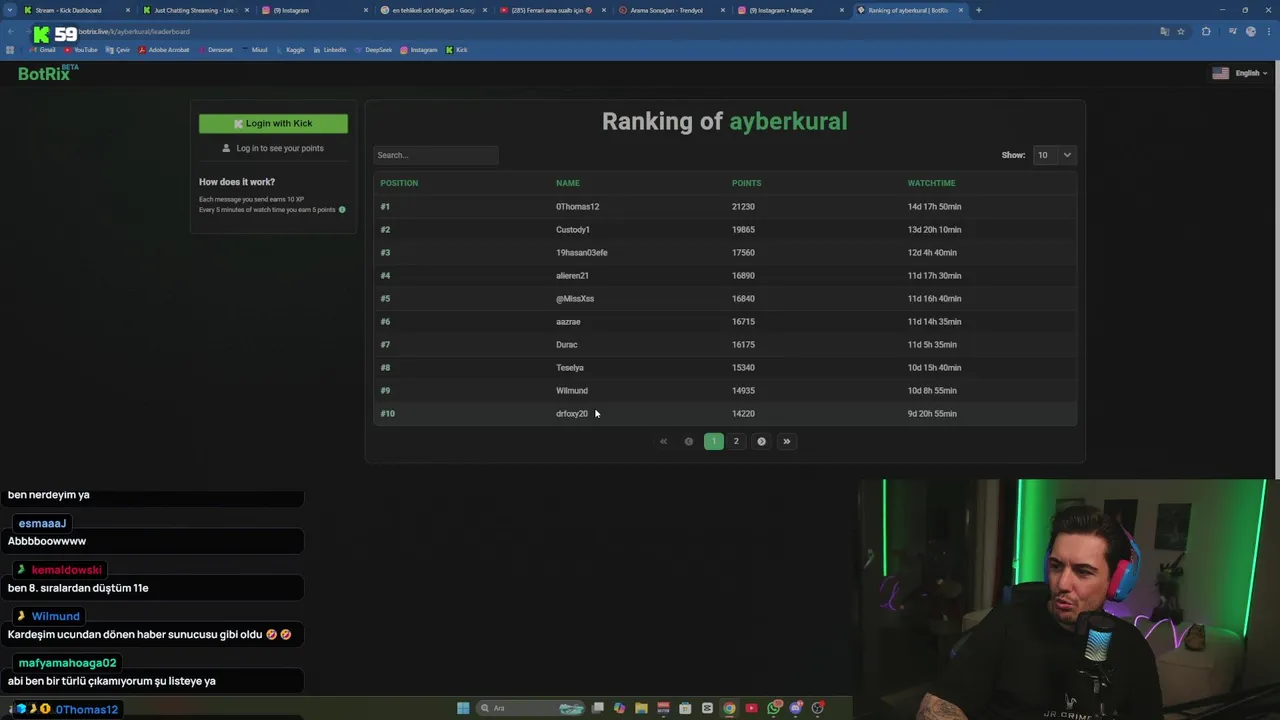Open Chrome media controls icon
Screen dimensions: 1280x720
pos(1232,31)
